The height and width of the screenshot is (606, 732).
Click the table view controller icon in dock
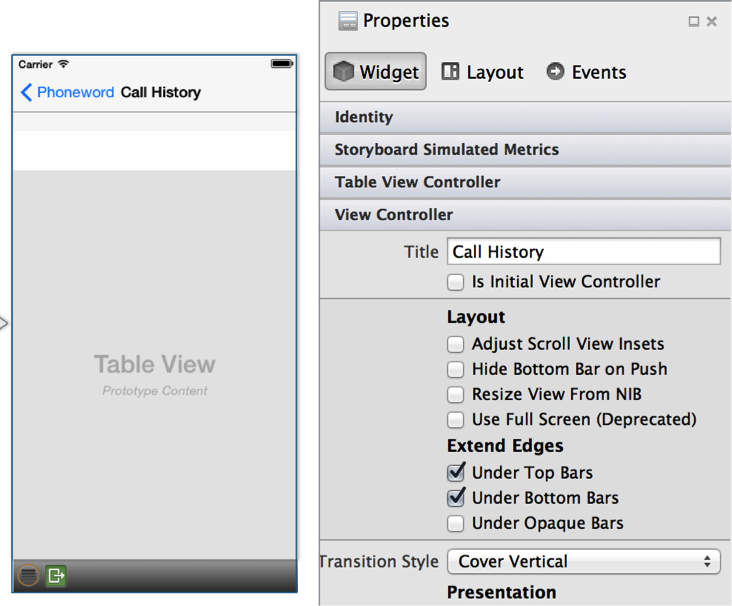coord(29,575)
